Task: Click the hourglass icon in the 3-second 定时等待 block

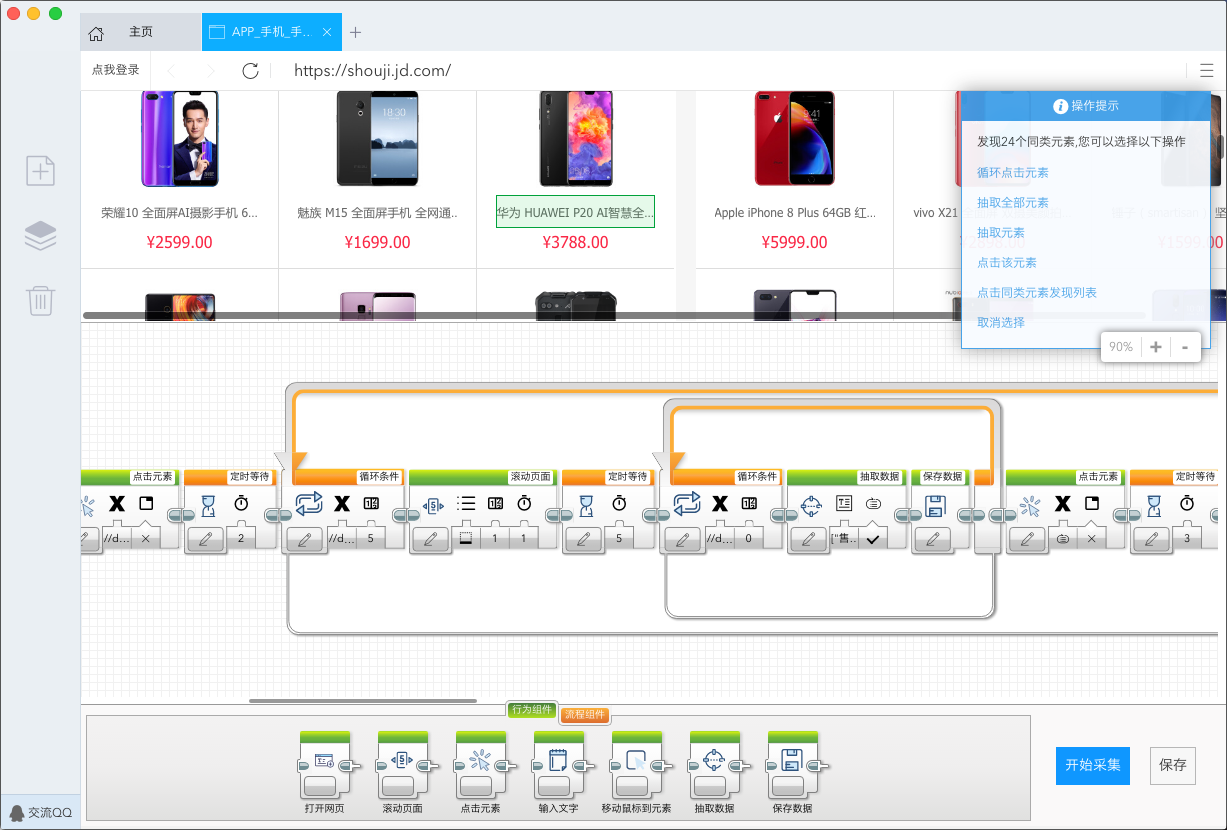Action: point(1154,504)
